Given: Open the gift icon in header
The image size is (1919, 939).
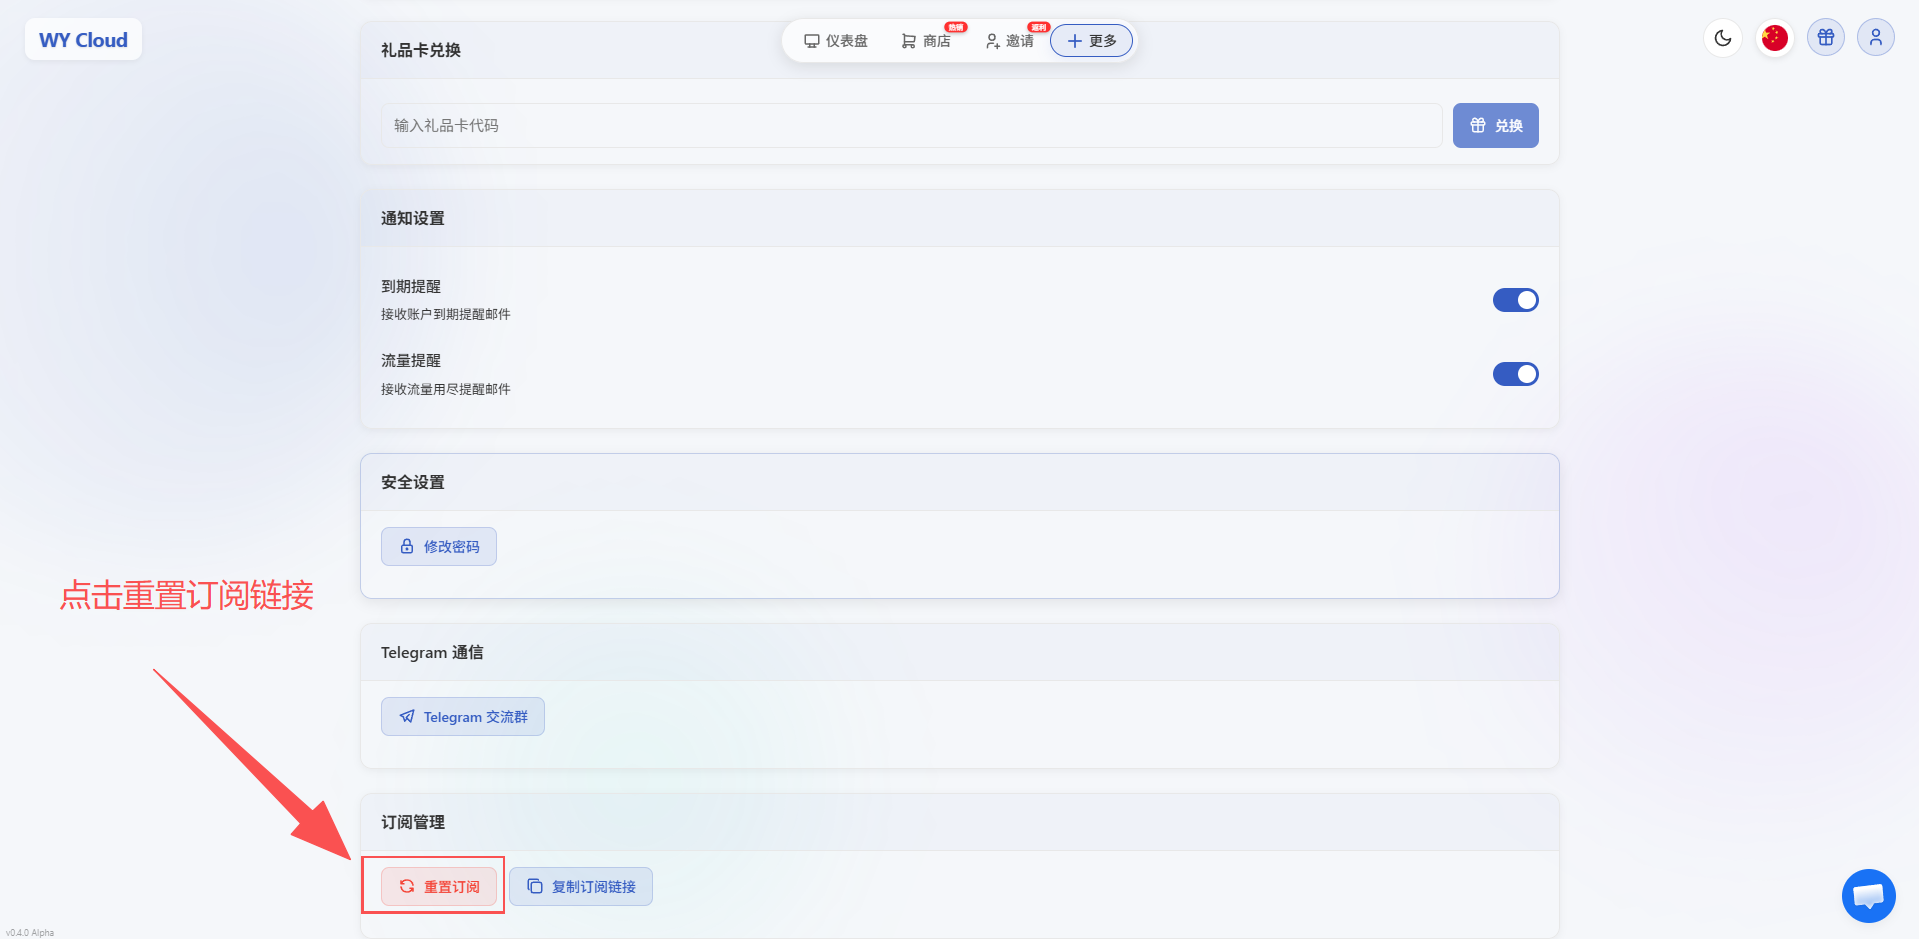Looking at the screenshot, I should tap(1825, 38).
